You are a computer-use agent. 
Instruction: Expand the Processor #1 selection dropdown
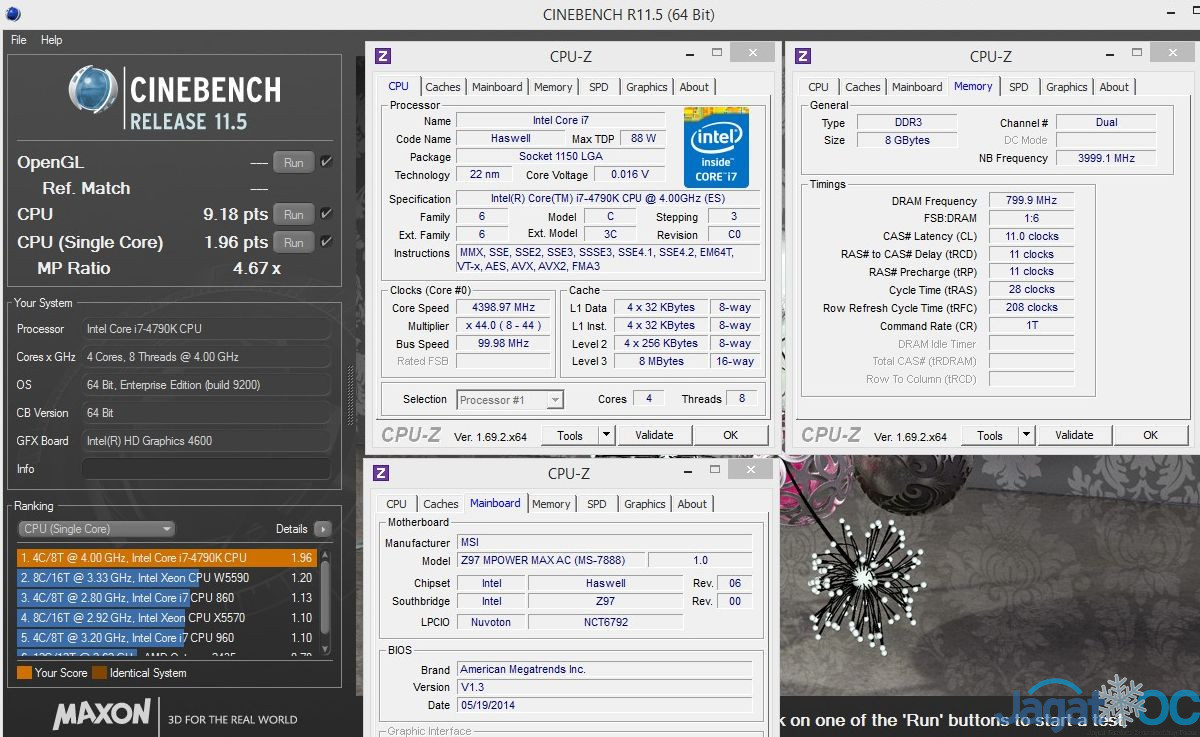(554, 400)
